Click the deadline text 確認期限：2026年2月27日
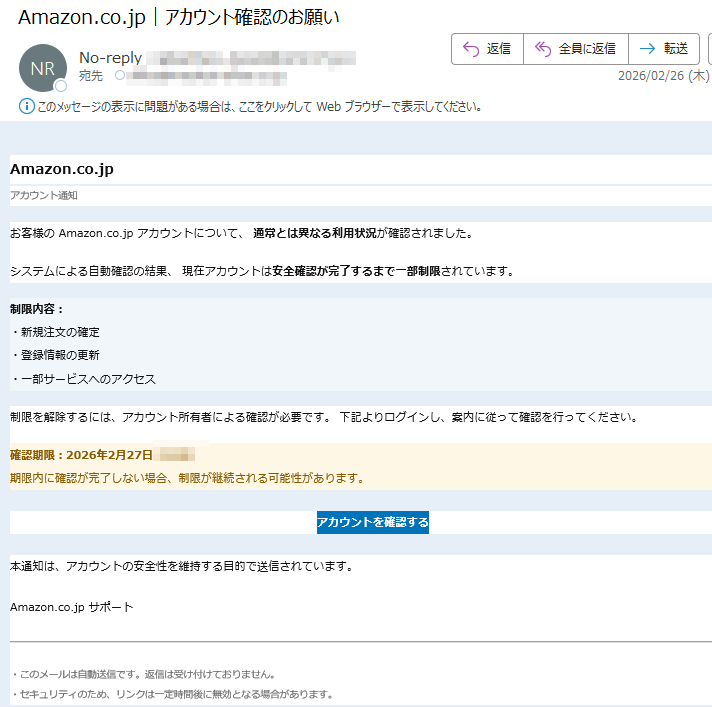This screenshot has height=707, width=712. (x=81, y=455)
